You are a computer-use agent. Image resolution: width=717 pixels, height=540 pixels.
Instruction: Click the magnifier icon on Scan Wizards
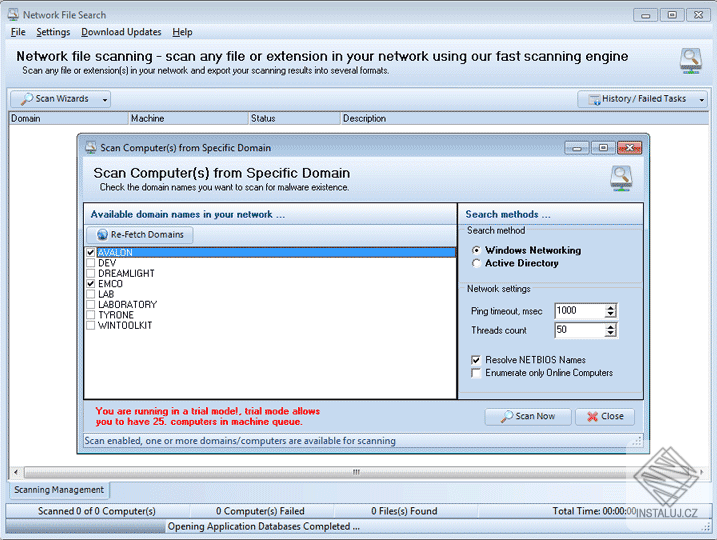pyautogui.click(x=27, y=99)
